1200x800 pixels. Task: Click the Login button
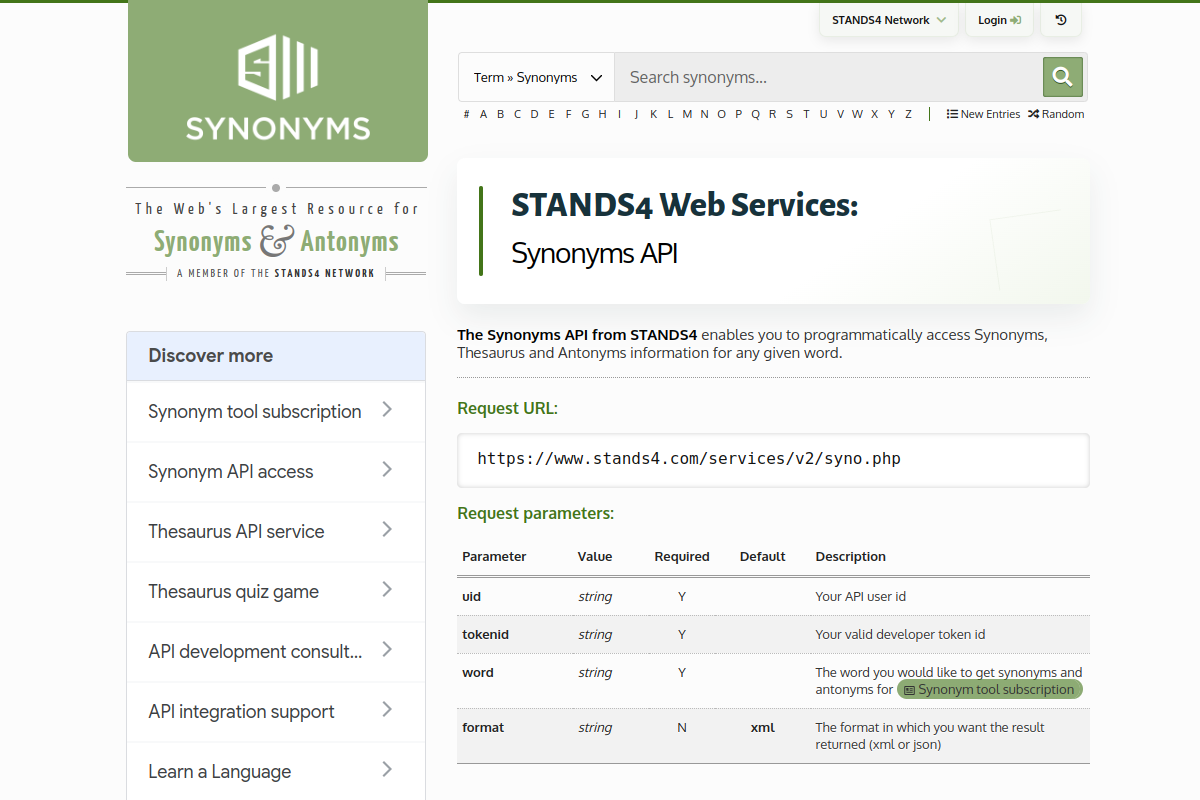(x=999, y=20)
